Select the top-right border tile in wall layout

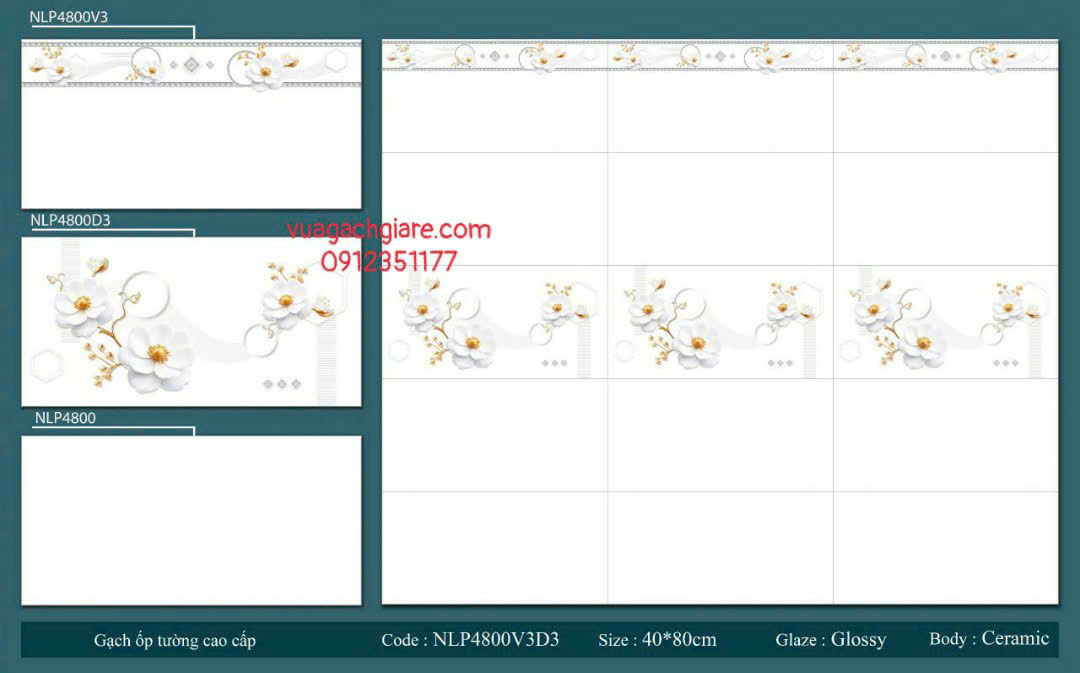point(945,97)
